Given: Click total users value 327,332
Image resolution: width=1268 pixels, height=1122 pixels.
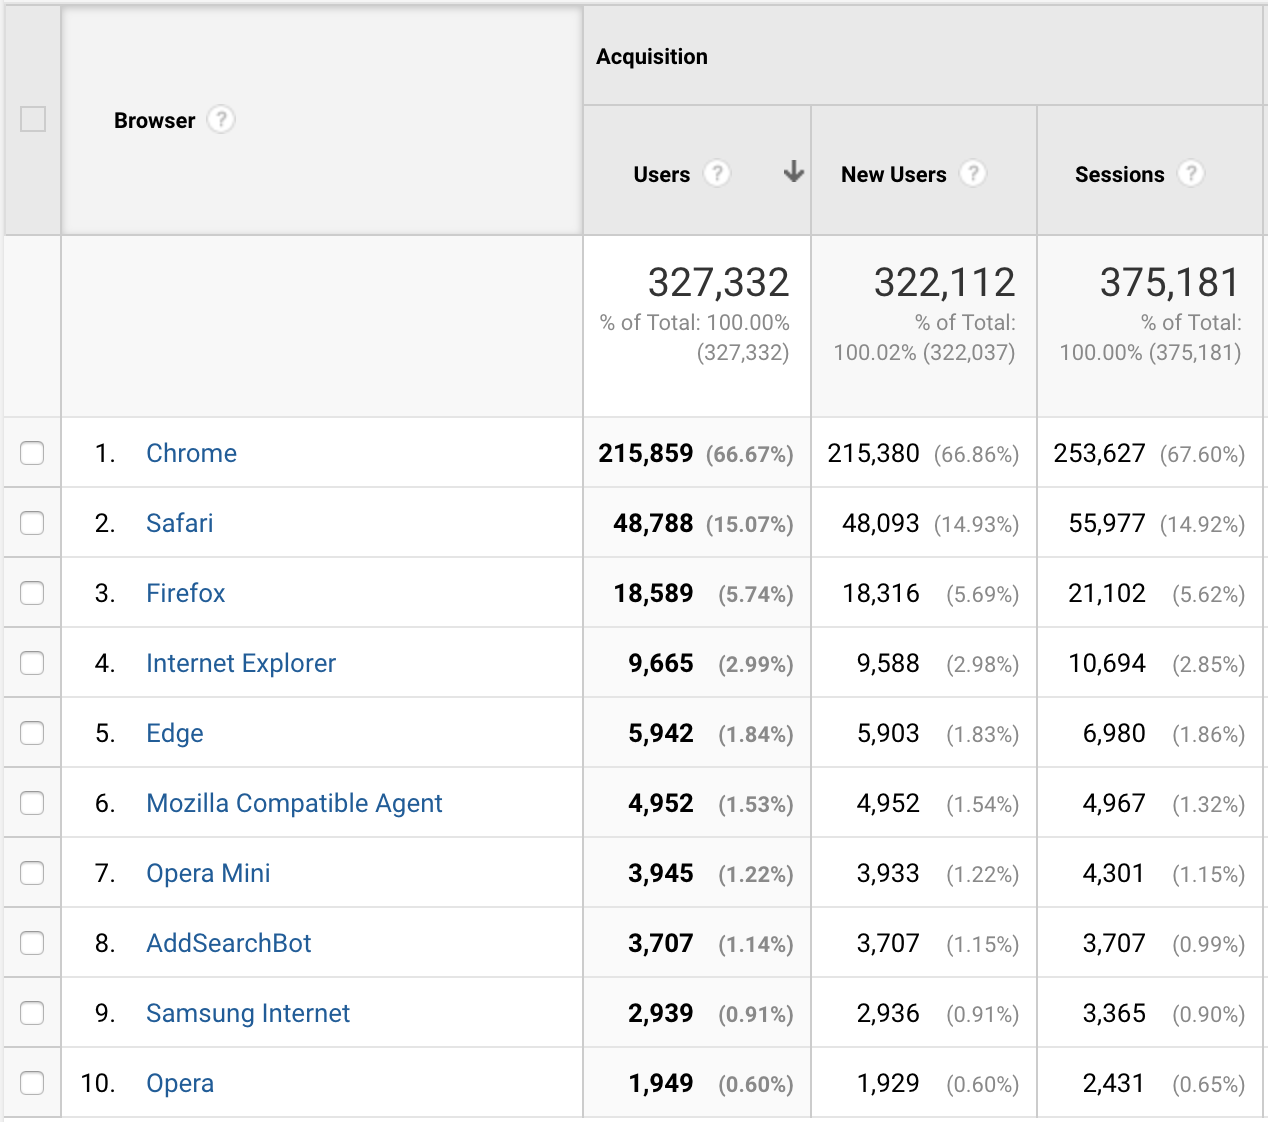Looking at the screenshot, I should coord(718,282).
